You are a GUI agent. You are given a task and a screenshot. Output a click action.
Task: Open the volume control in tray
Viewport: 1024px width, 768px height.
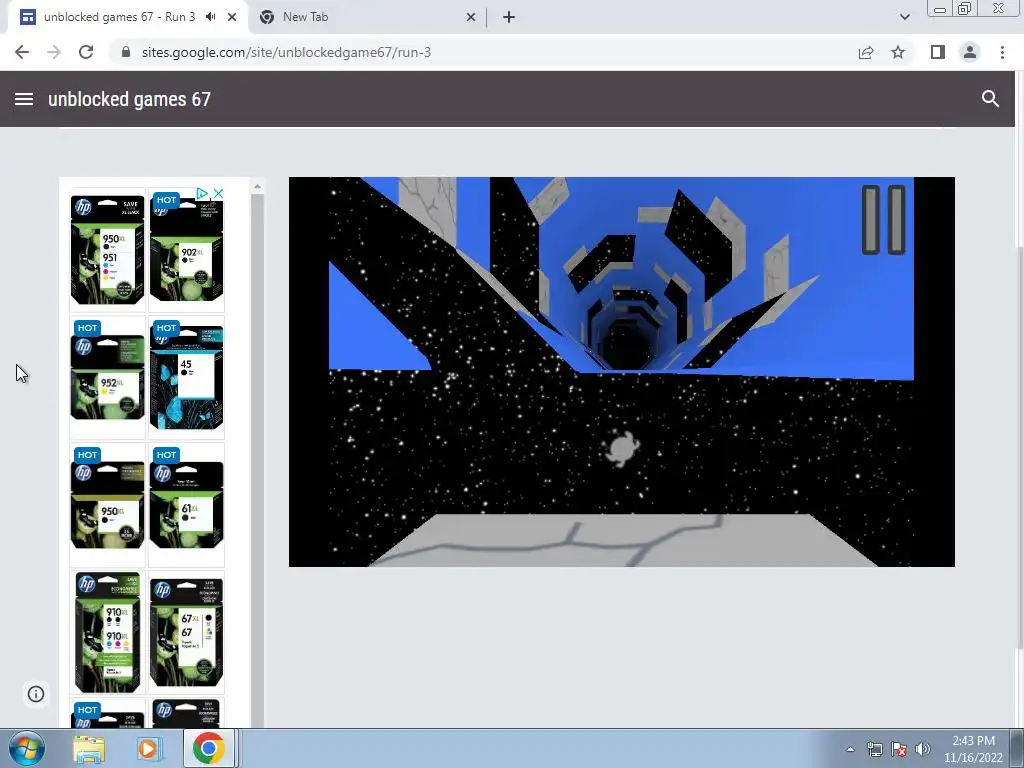tap(923, 749)
